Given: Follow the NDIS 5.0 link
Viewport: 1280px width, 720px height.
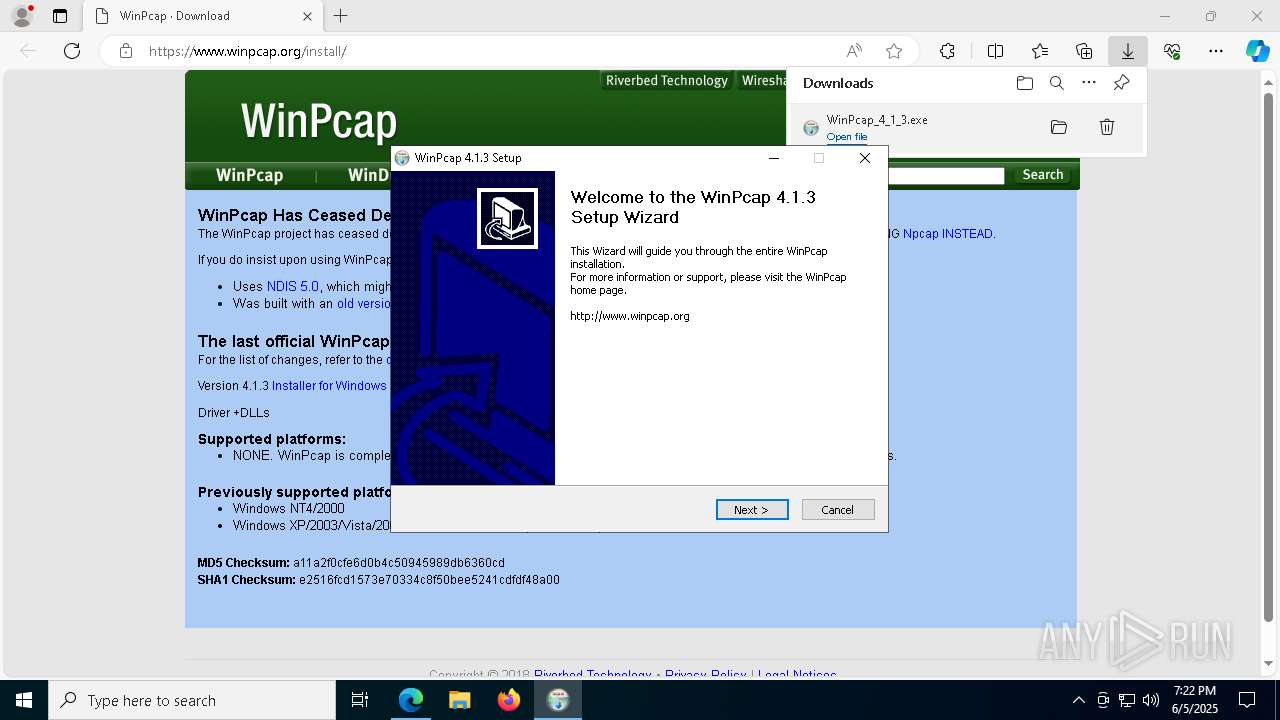Looking at the screenshot, I should 292,286.
